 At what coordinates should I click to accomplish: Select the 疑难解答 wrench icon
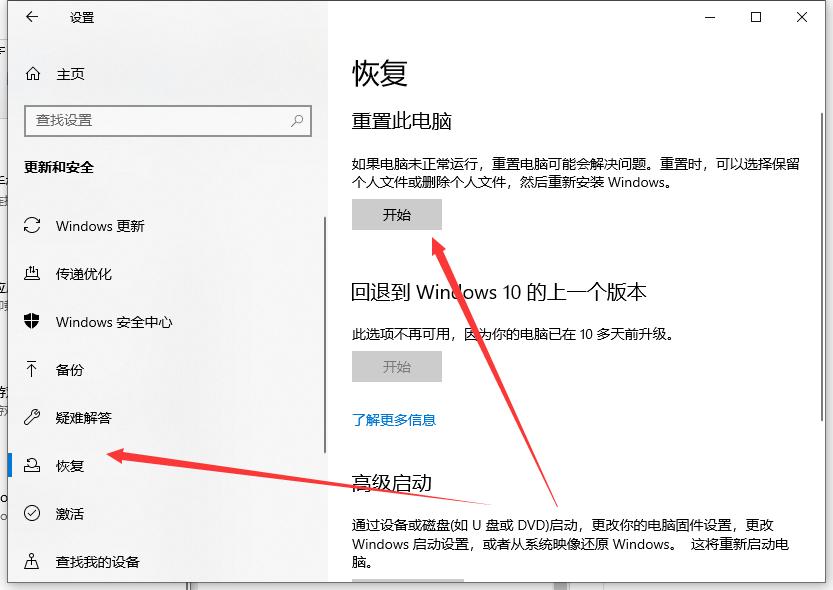click(x=32, y=417)
